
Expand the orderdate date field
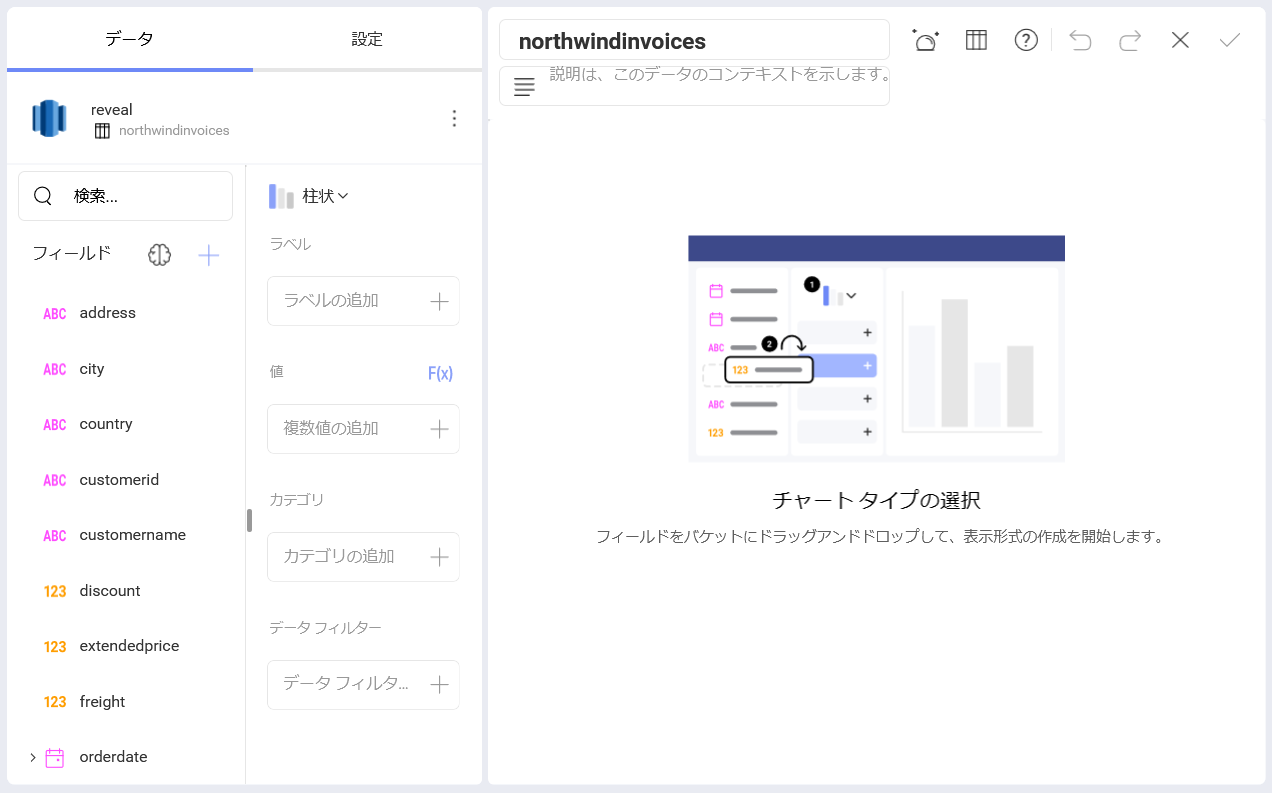(32, 757)
